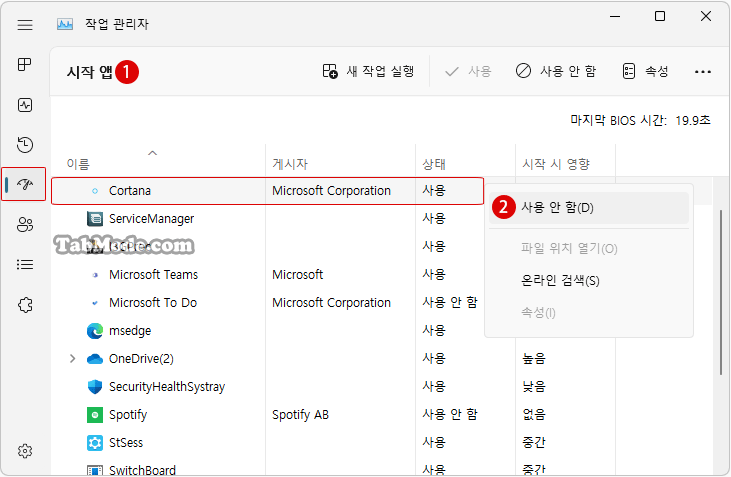Click the SecurityHealthSystray shield icon
The width and height of the screenshot is (731, 477).
tap(95, 387)
